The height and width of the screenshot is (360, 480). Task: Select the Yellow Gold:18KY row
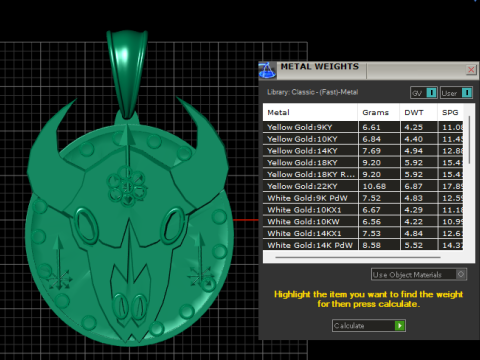[363, 162]
